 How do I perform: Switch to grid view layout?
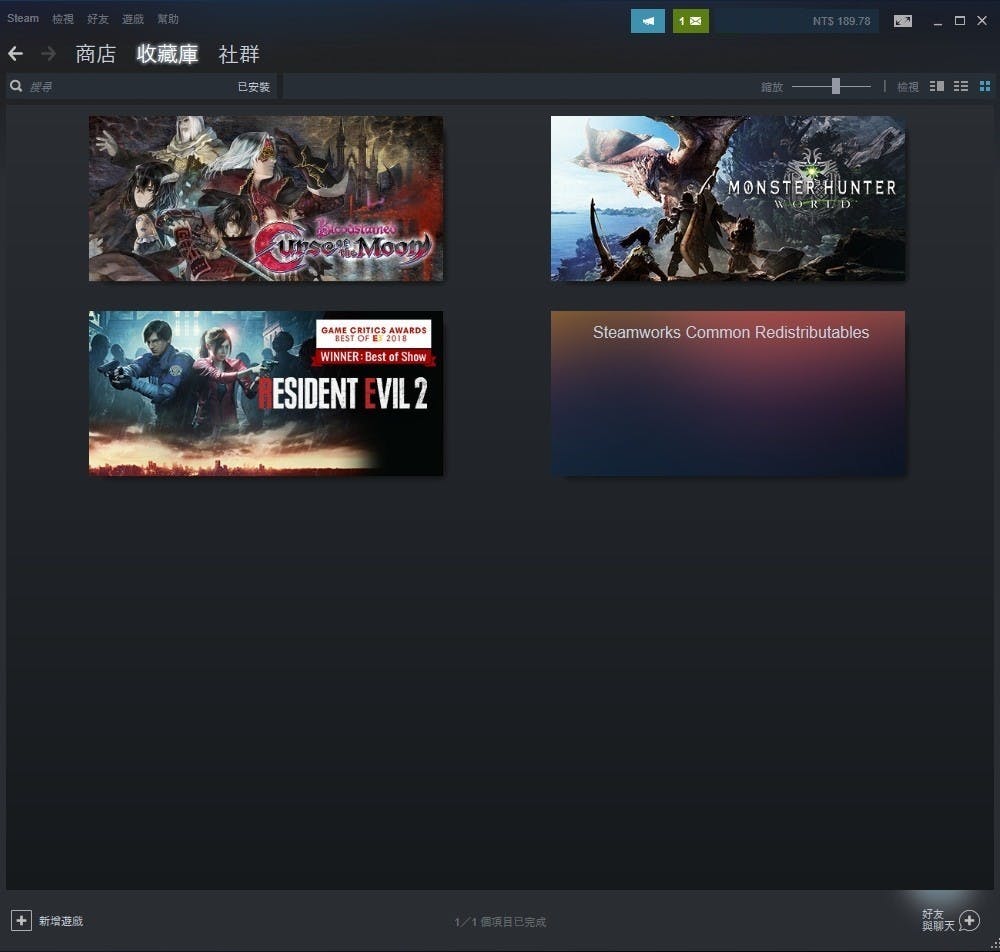point(985,87)
